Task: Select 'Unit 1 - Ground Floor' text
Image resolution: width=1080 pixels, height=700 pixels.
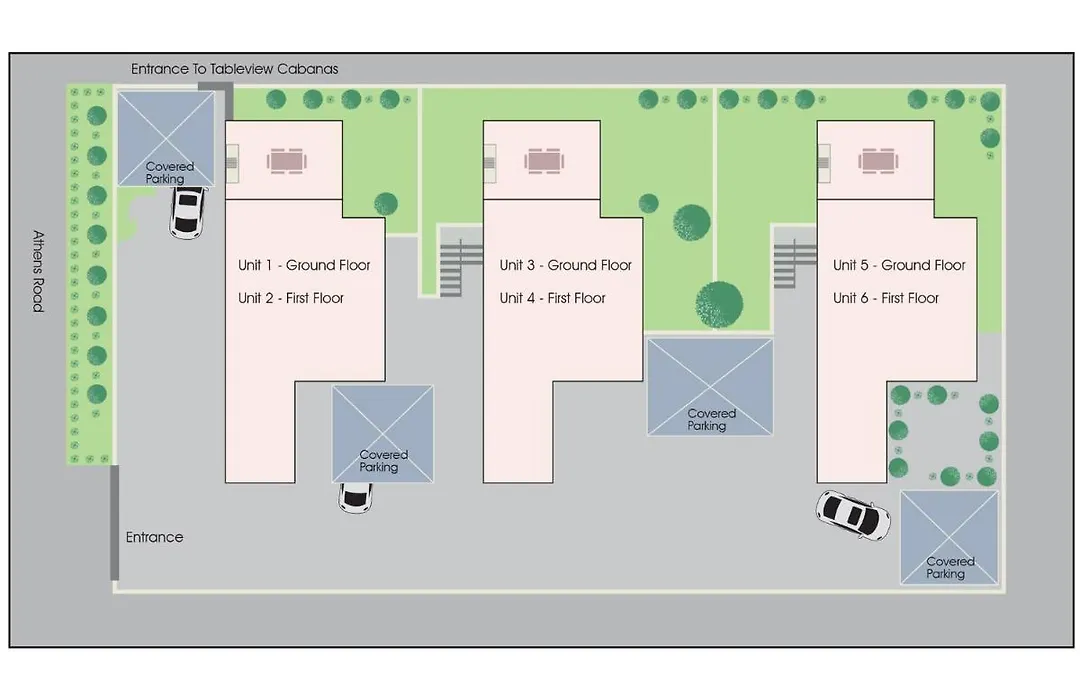Action: 304,265
